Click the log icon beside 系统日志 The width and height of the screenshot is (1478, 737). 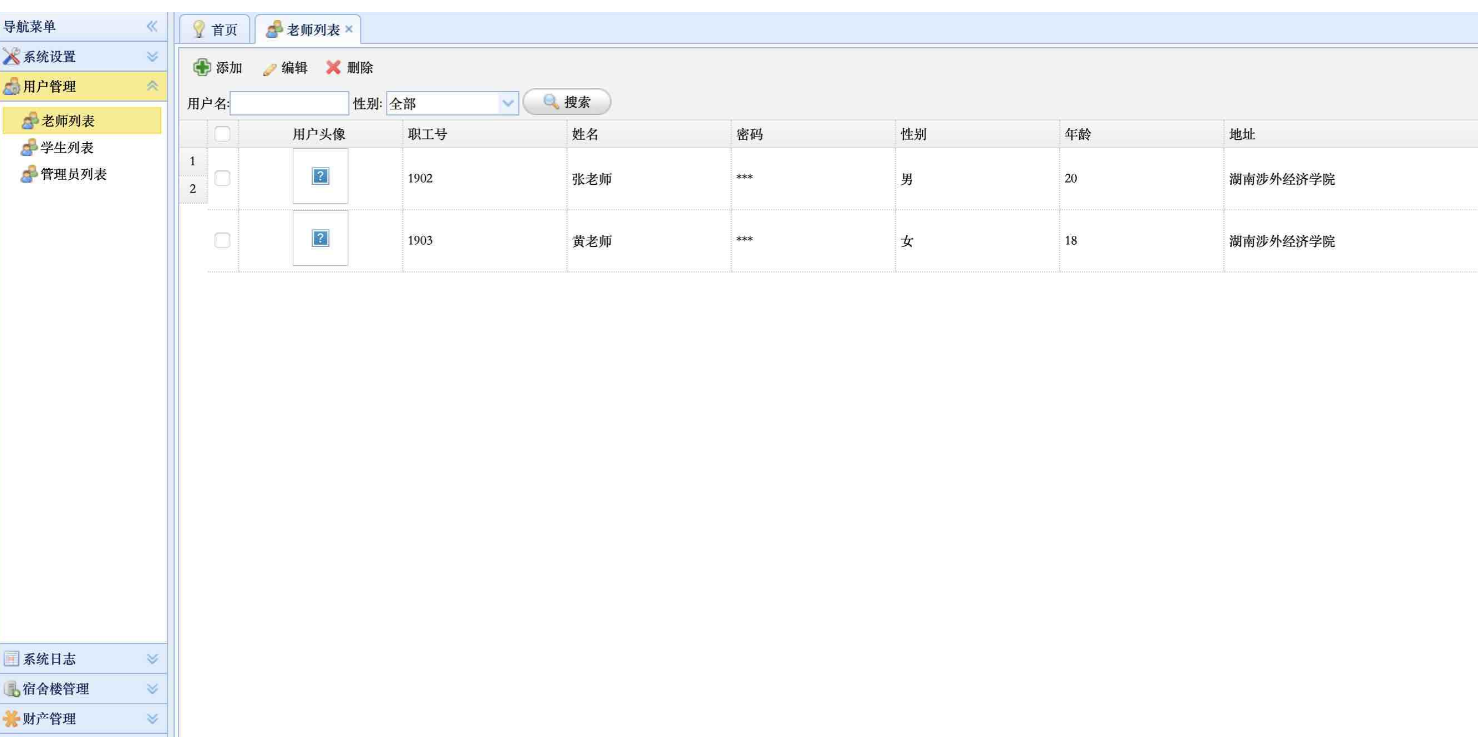11,658
